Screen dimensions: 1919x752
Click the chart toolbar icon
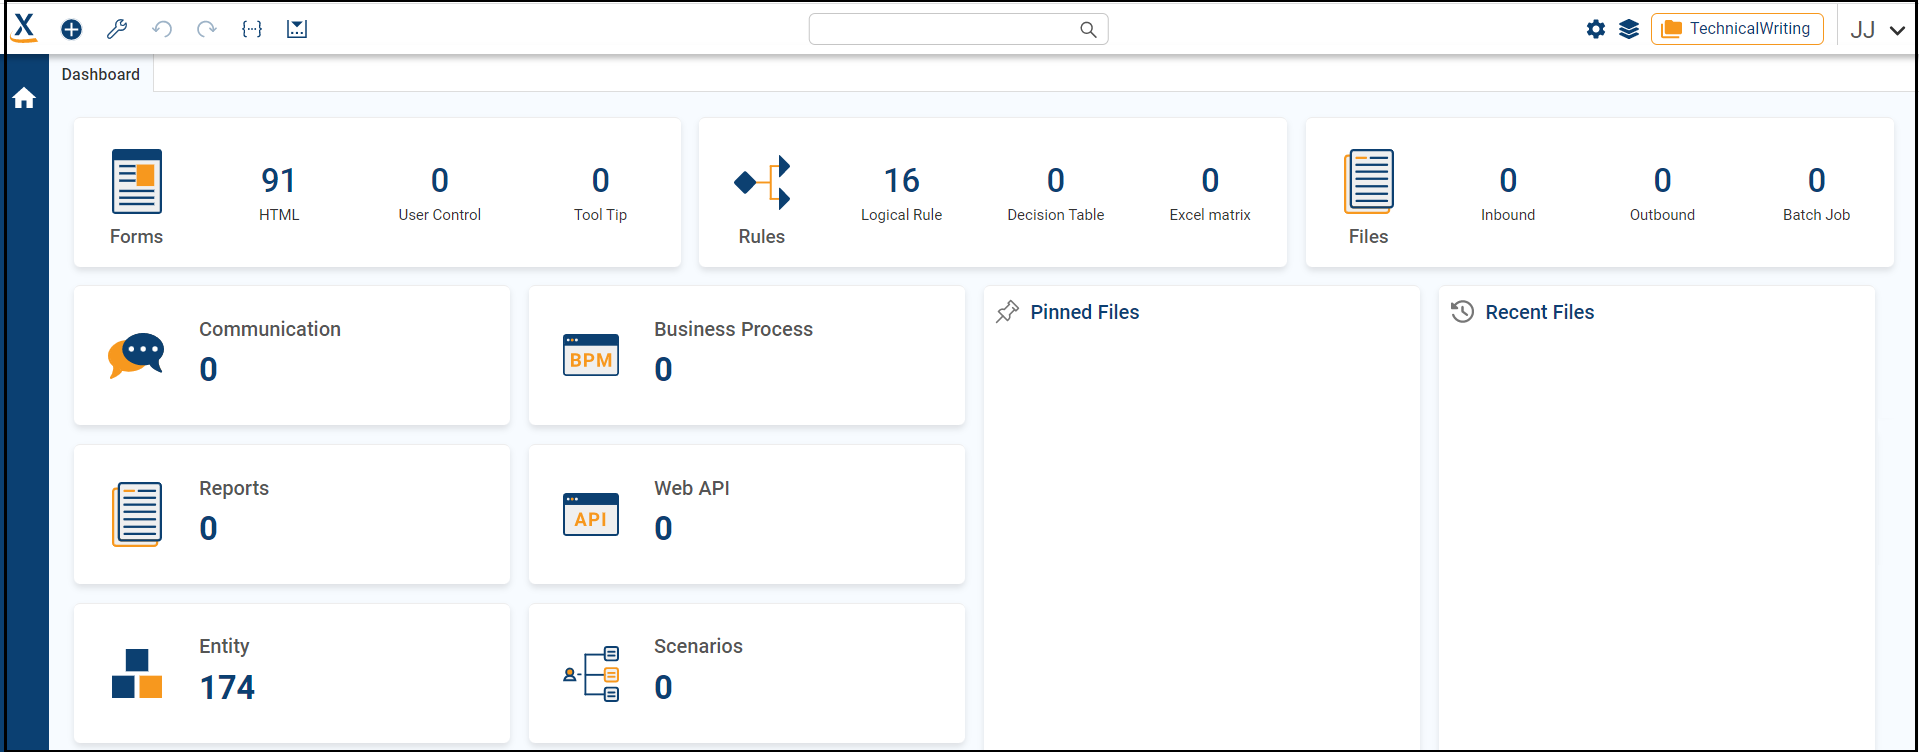point(297,29)
